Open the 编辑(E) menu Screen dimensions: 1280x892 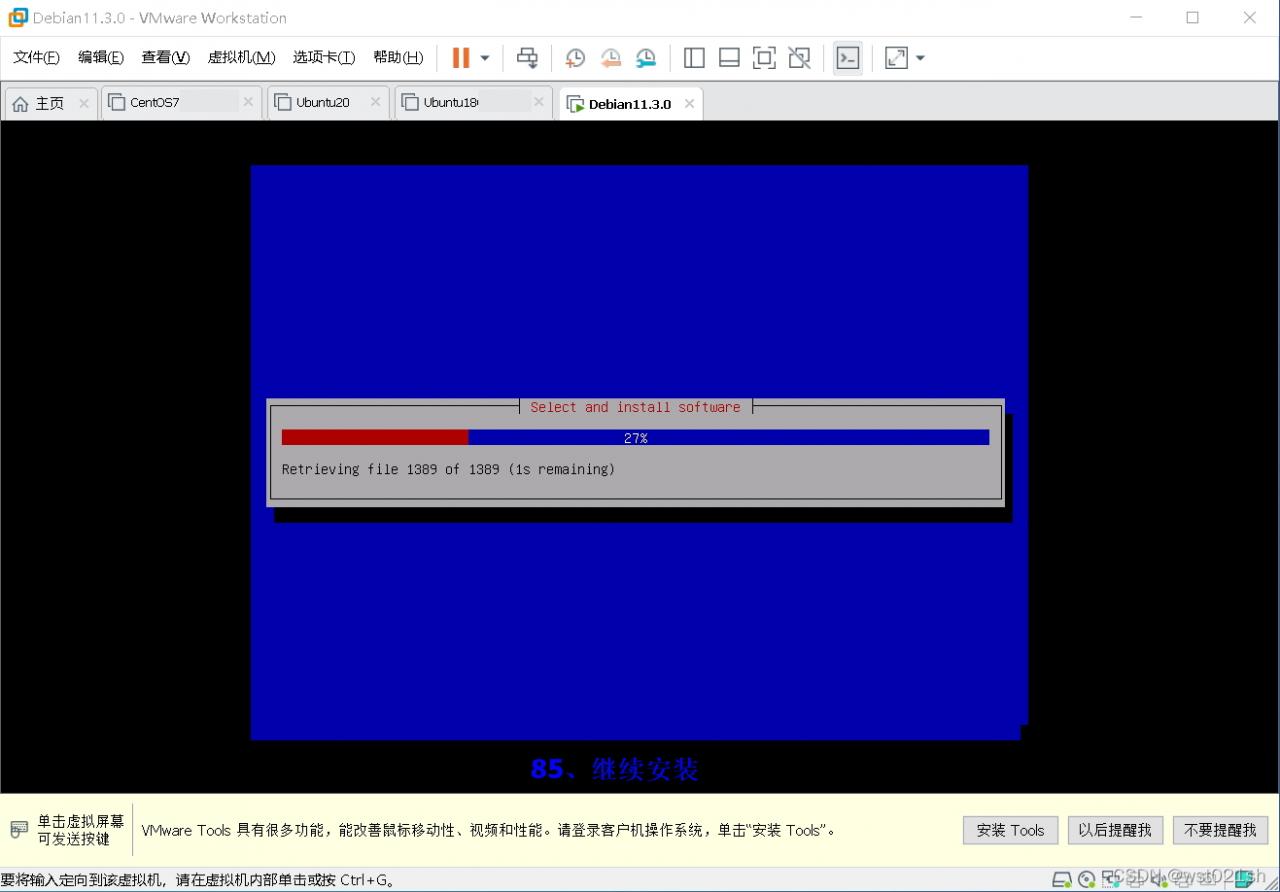tap(101, 57)
